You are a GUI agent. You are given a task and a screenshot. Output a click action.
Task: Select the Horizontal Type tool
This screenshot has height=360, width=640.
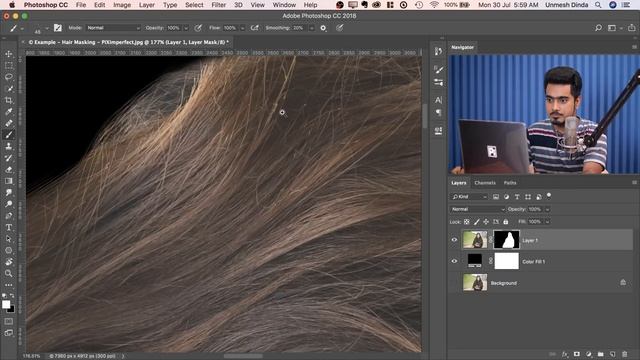click(9, 227)
